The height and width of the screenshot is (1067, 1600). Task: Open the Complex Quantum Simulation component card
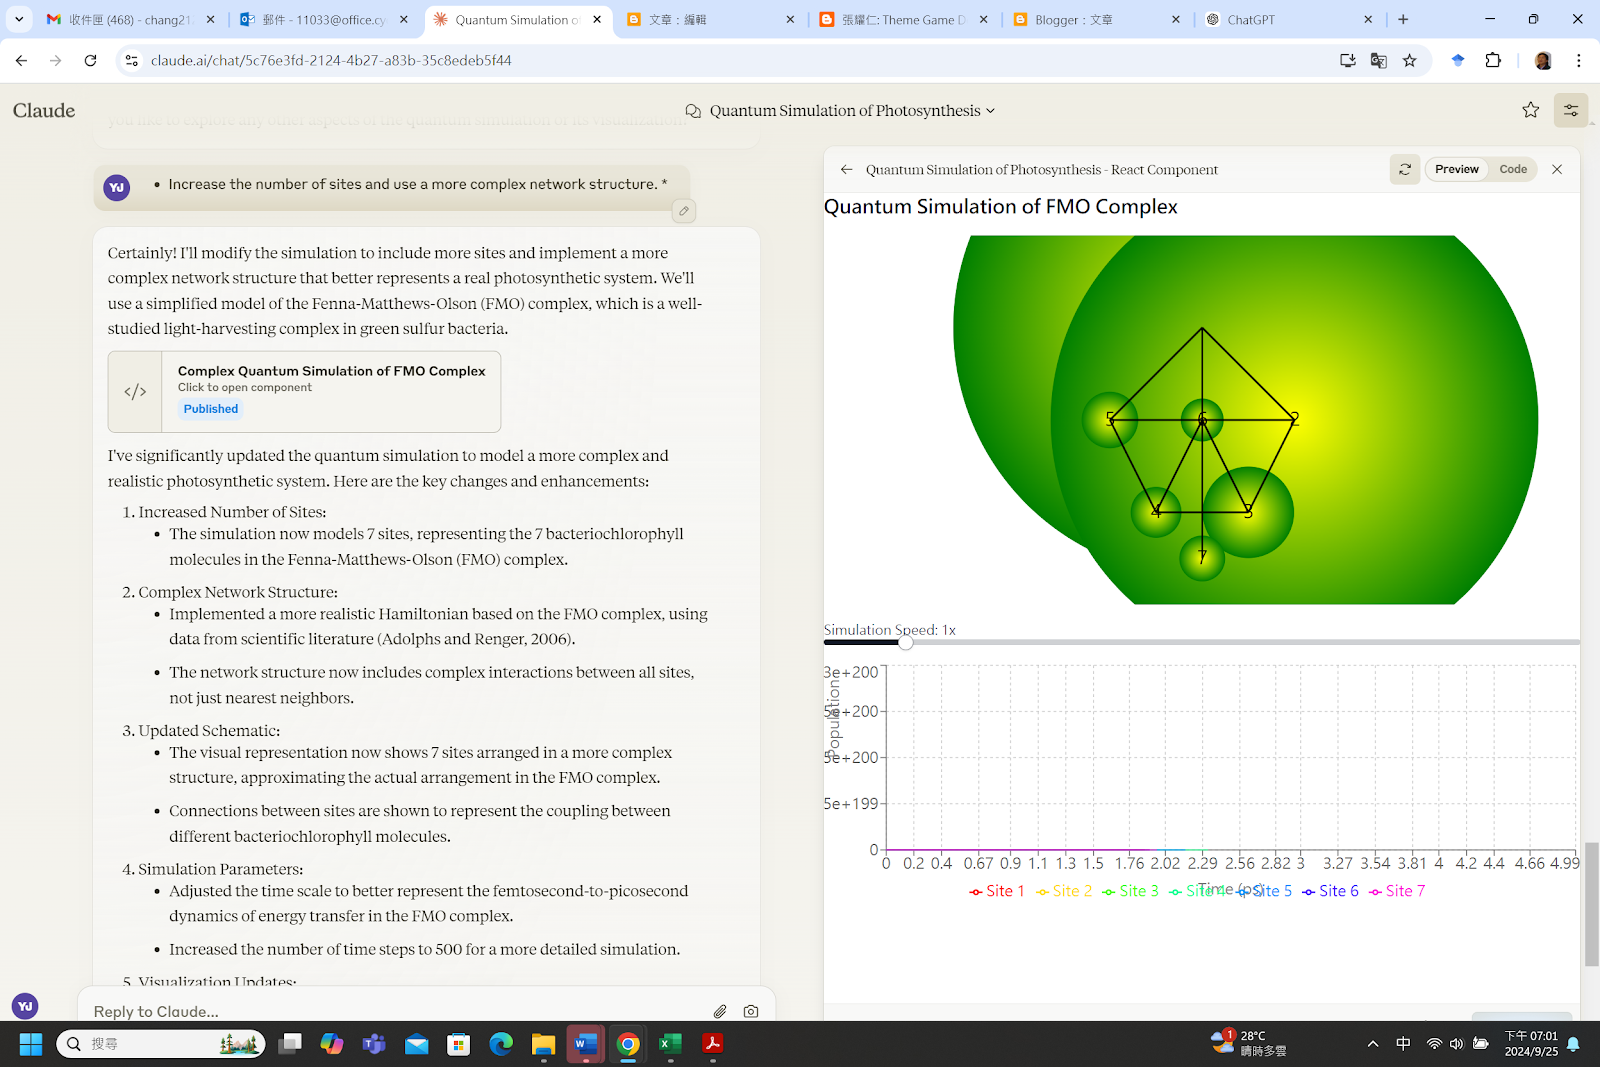pos(304,392)
